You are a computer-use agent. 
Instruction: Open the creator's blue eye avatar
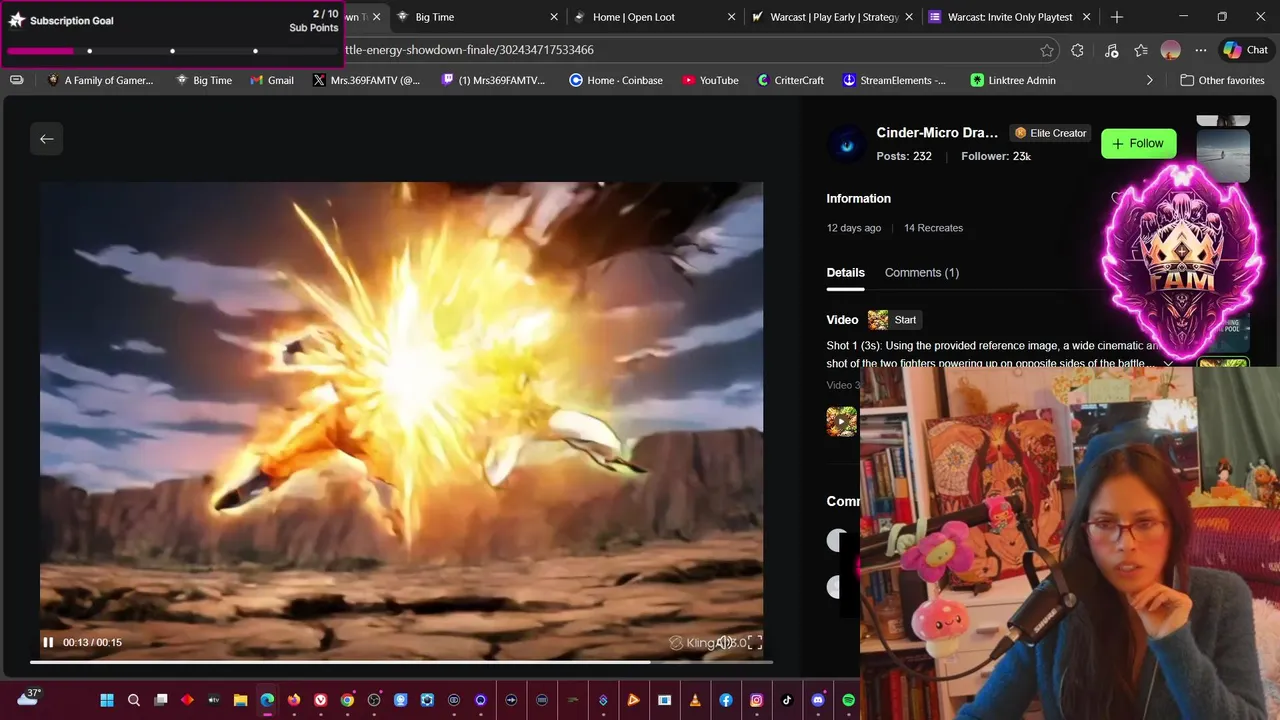pyautogui.click(x=847, y=145)
